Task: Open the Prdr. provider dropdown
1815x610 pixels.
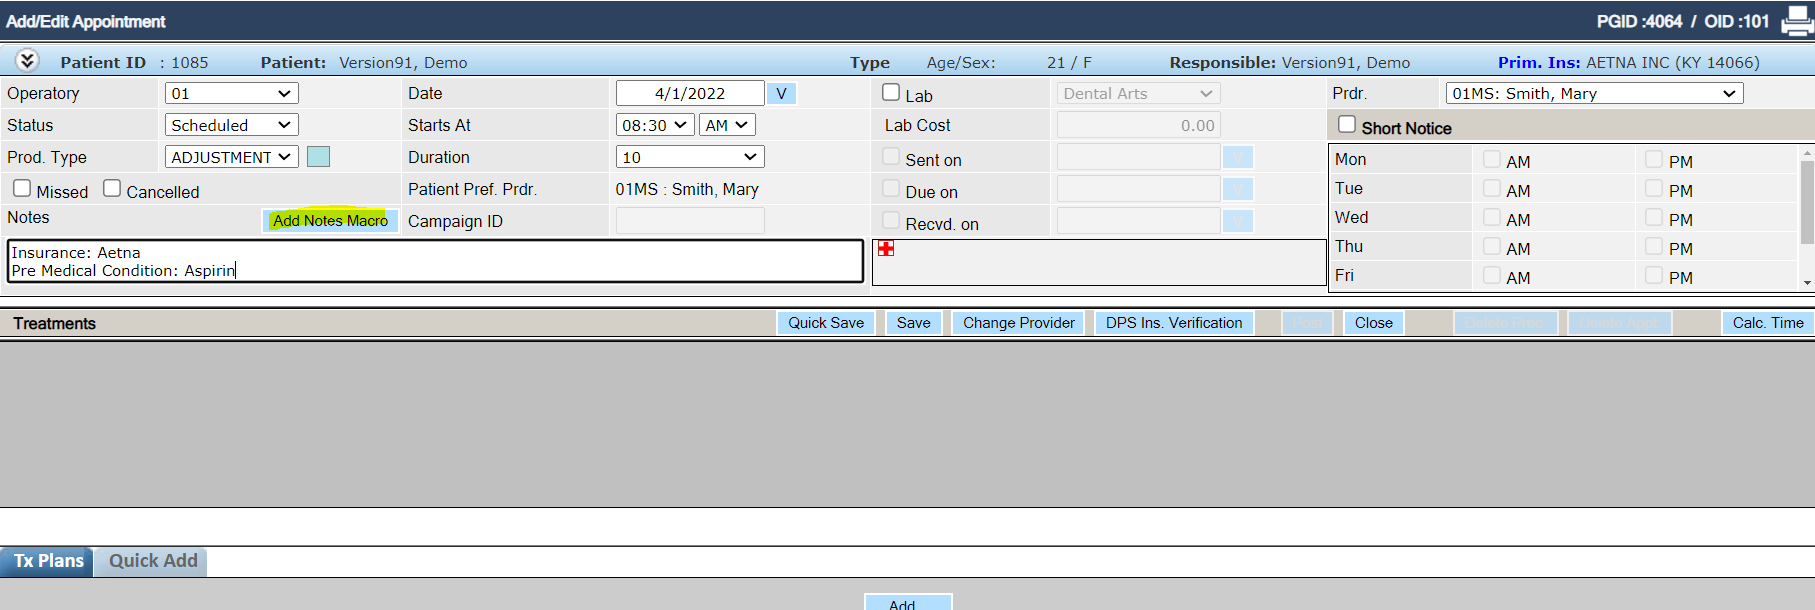Action: tap(1594, 93)
